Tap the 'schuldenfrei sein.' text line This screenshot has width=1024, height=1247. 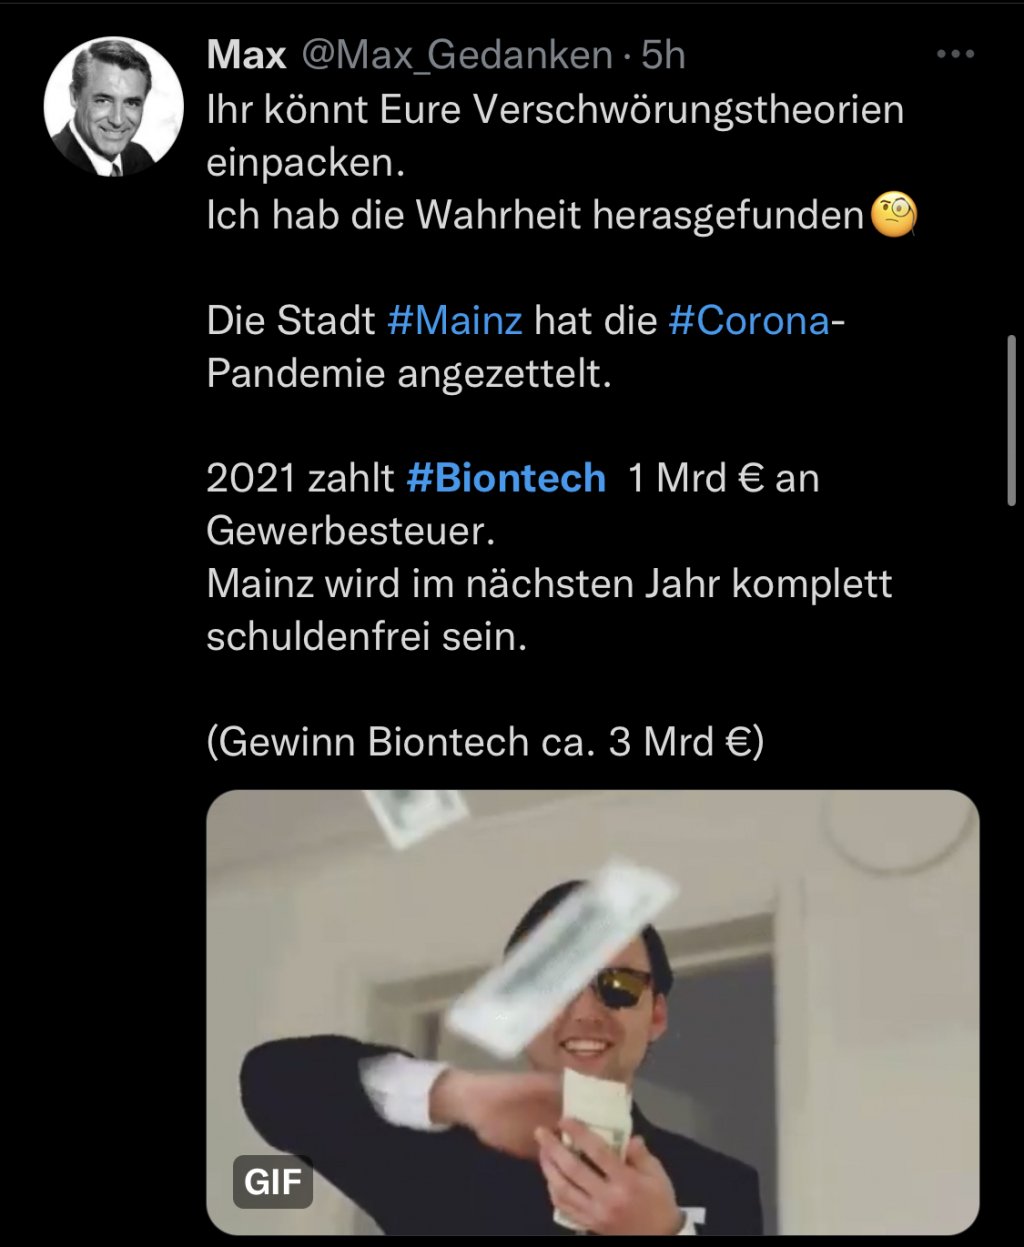coord(366,637)
